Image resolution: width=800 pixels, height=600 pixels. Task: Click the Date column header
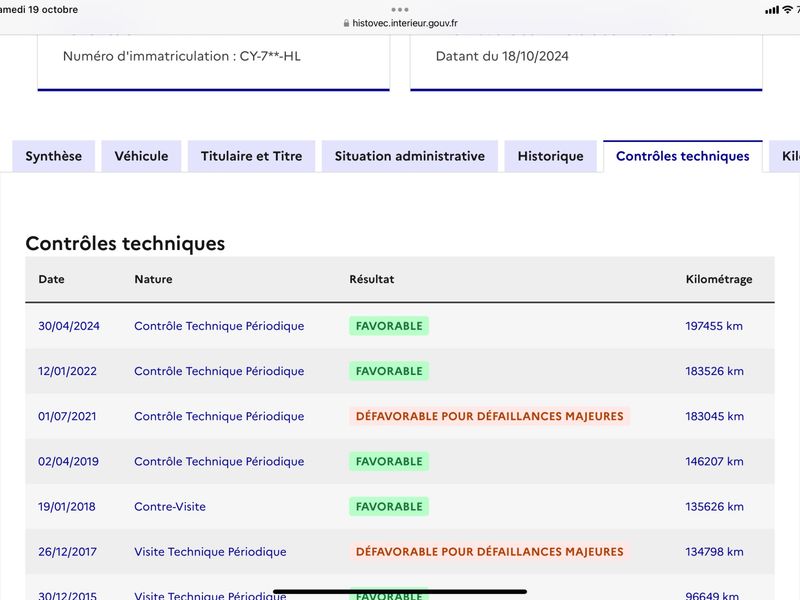point(52,279)
